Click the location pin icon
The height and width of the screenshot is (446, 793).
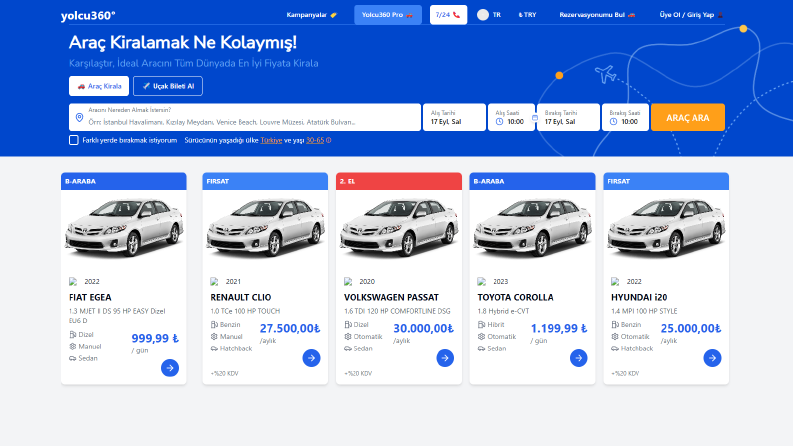[79, 117]
